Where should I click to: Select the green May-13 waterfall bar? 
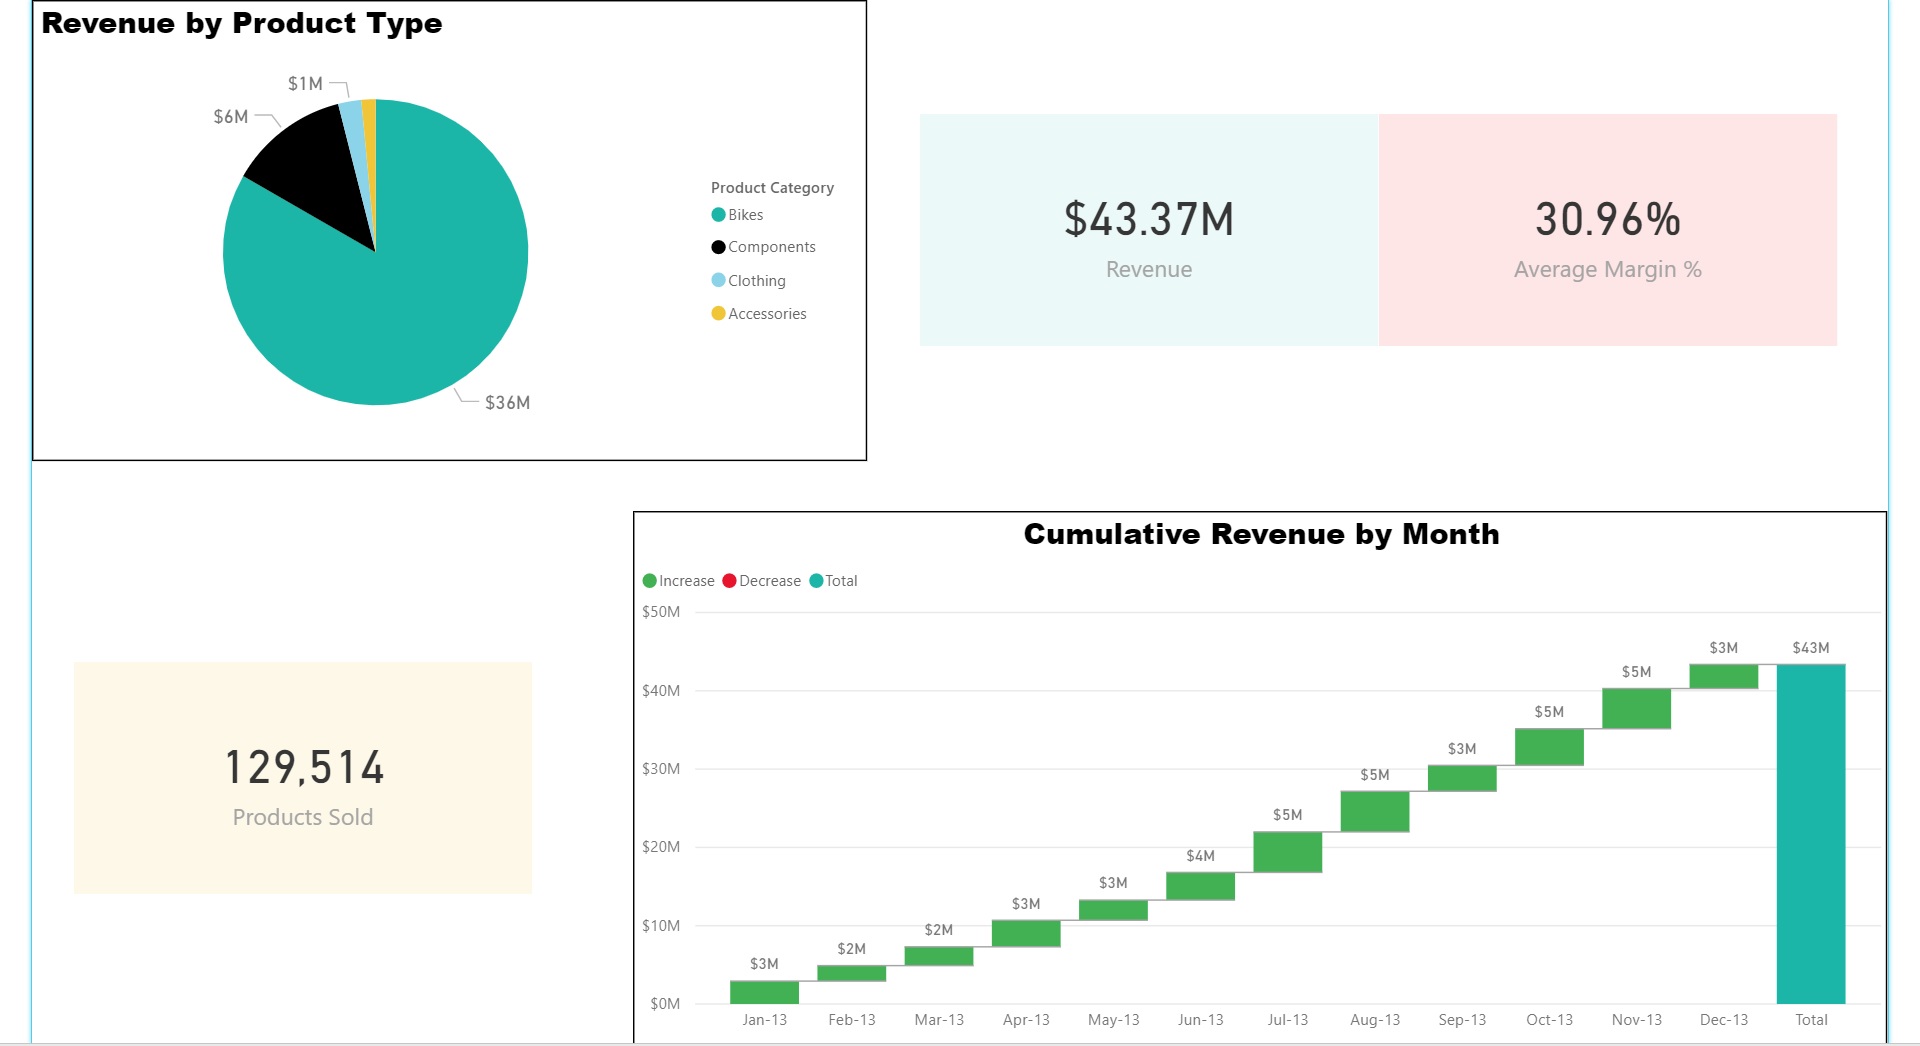click(1113, 910)
